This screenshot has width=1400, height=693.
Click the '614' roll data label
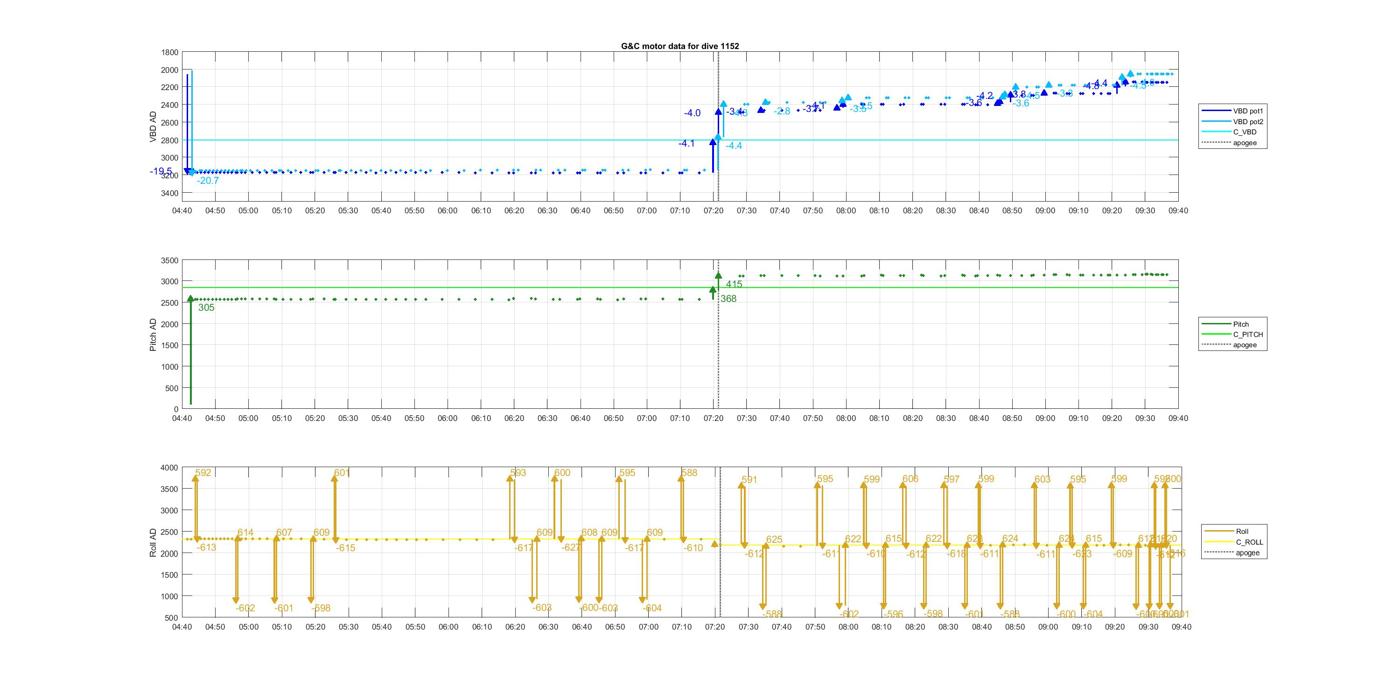[x=246, y=533]
